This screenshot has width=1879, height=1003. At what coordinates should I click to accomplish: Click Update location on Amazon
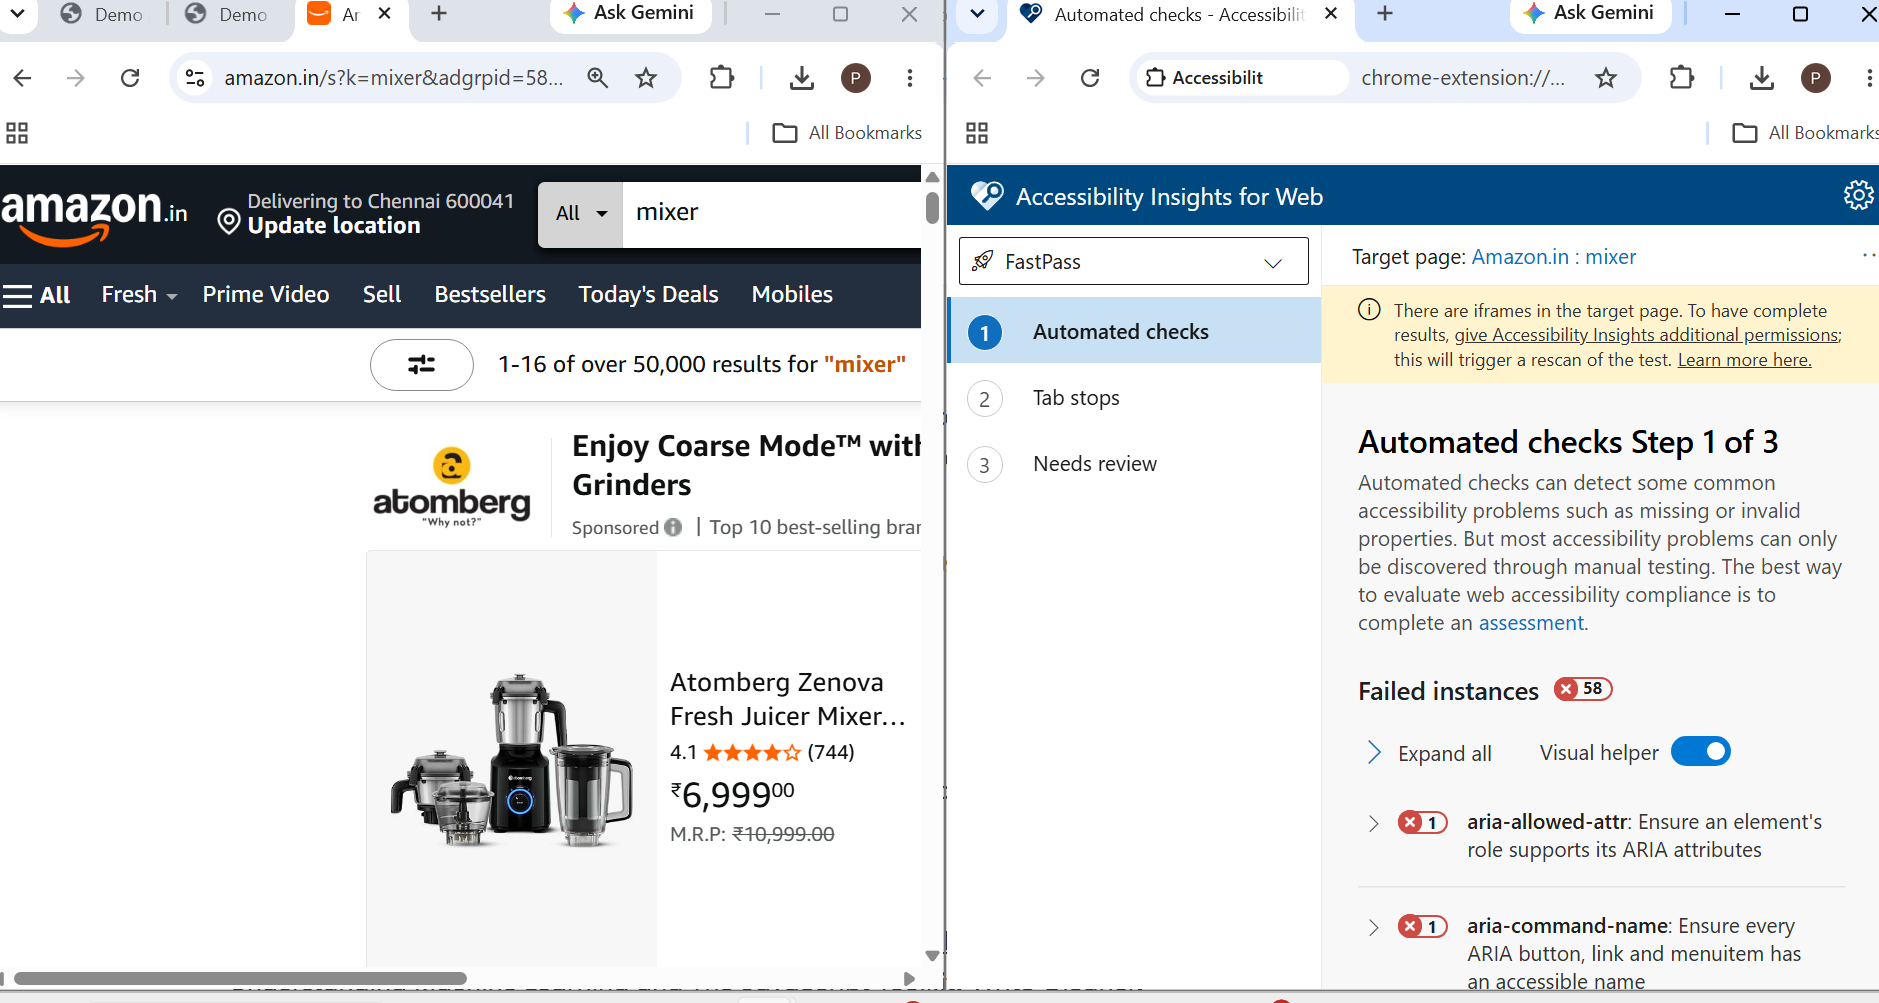click(x=334, y=226)
